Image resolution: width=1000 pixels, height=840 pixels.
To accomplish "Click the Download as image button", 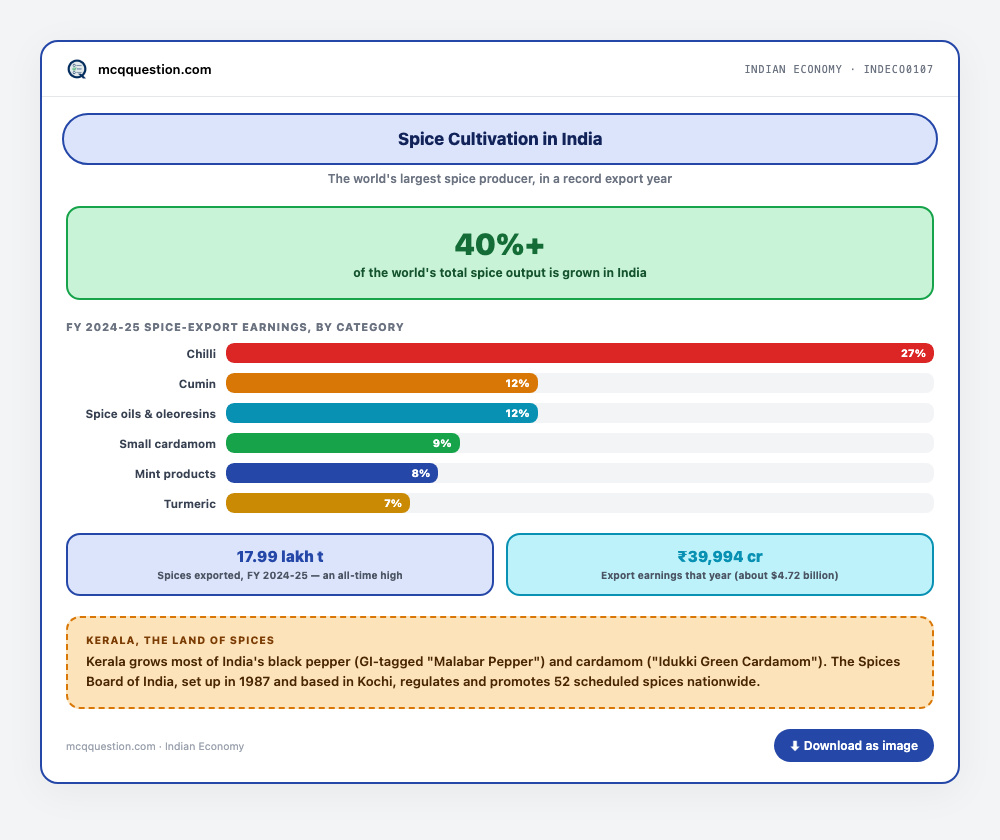I will tap(853, 746).
